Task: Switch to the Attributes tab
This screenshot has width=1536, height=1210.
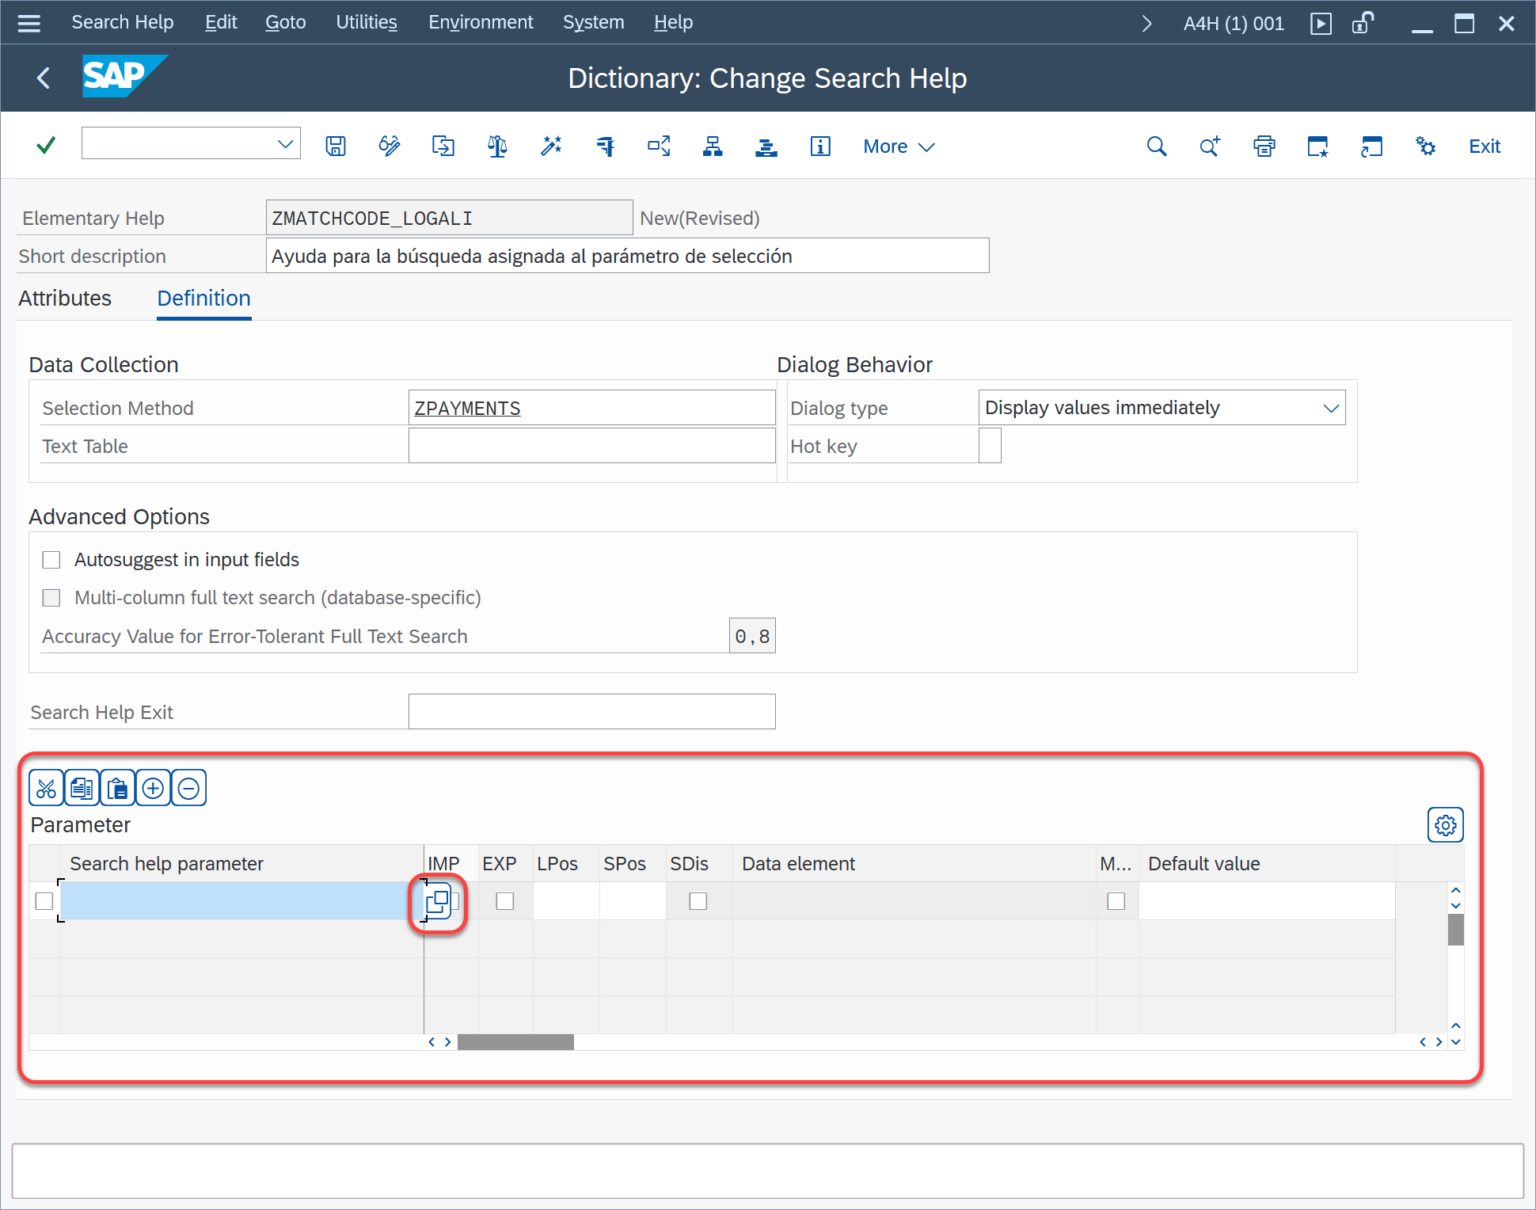Action: pos(65,298)
